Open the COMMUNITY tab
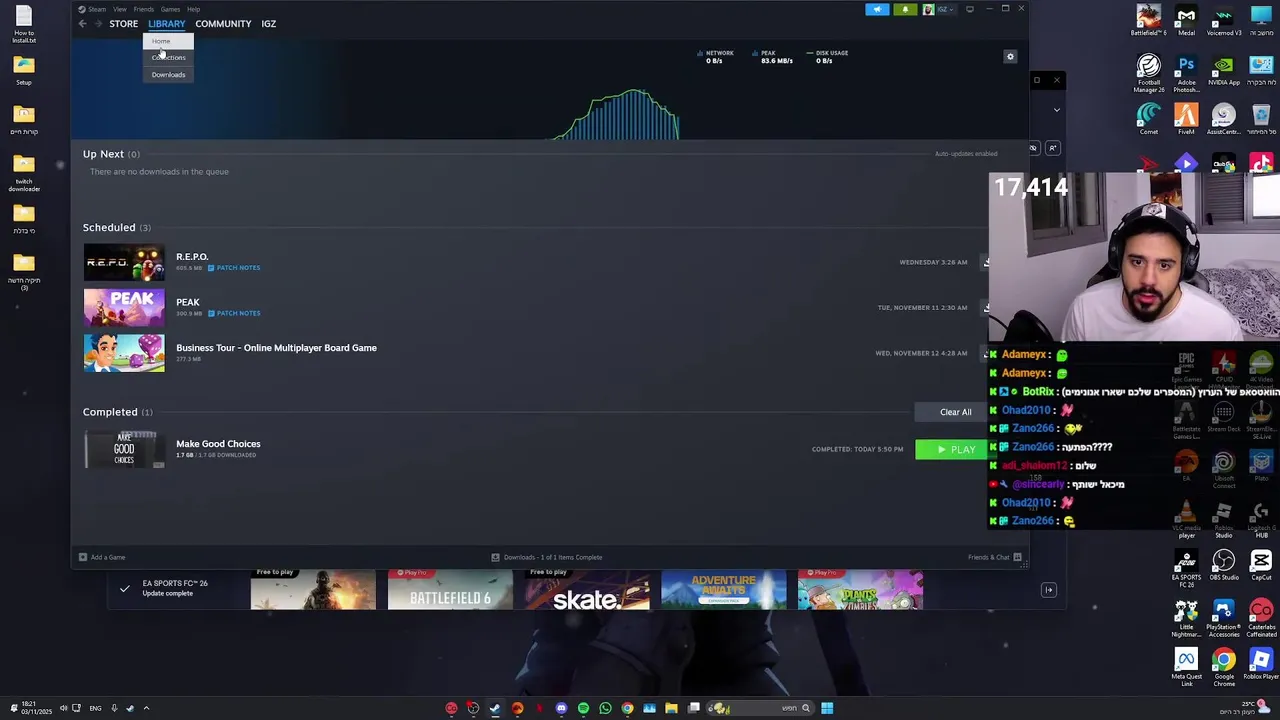This screenshot has width=1280, height=720. 223,24
